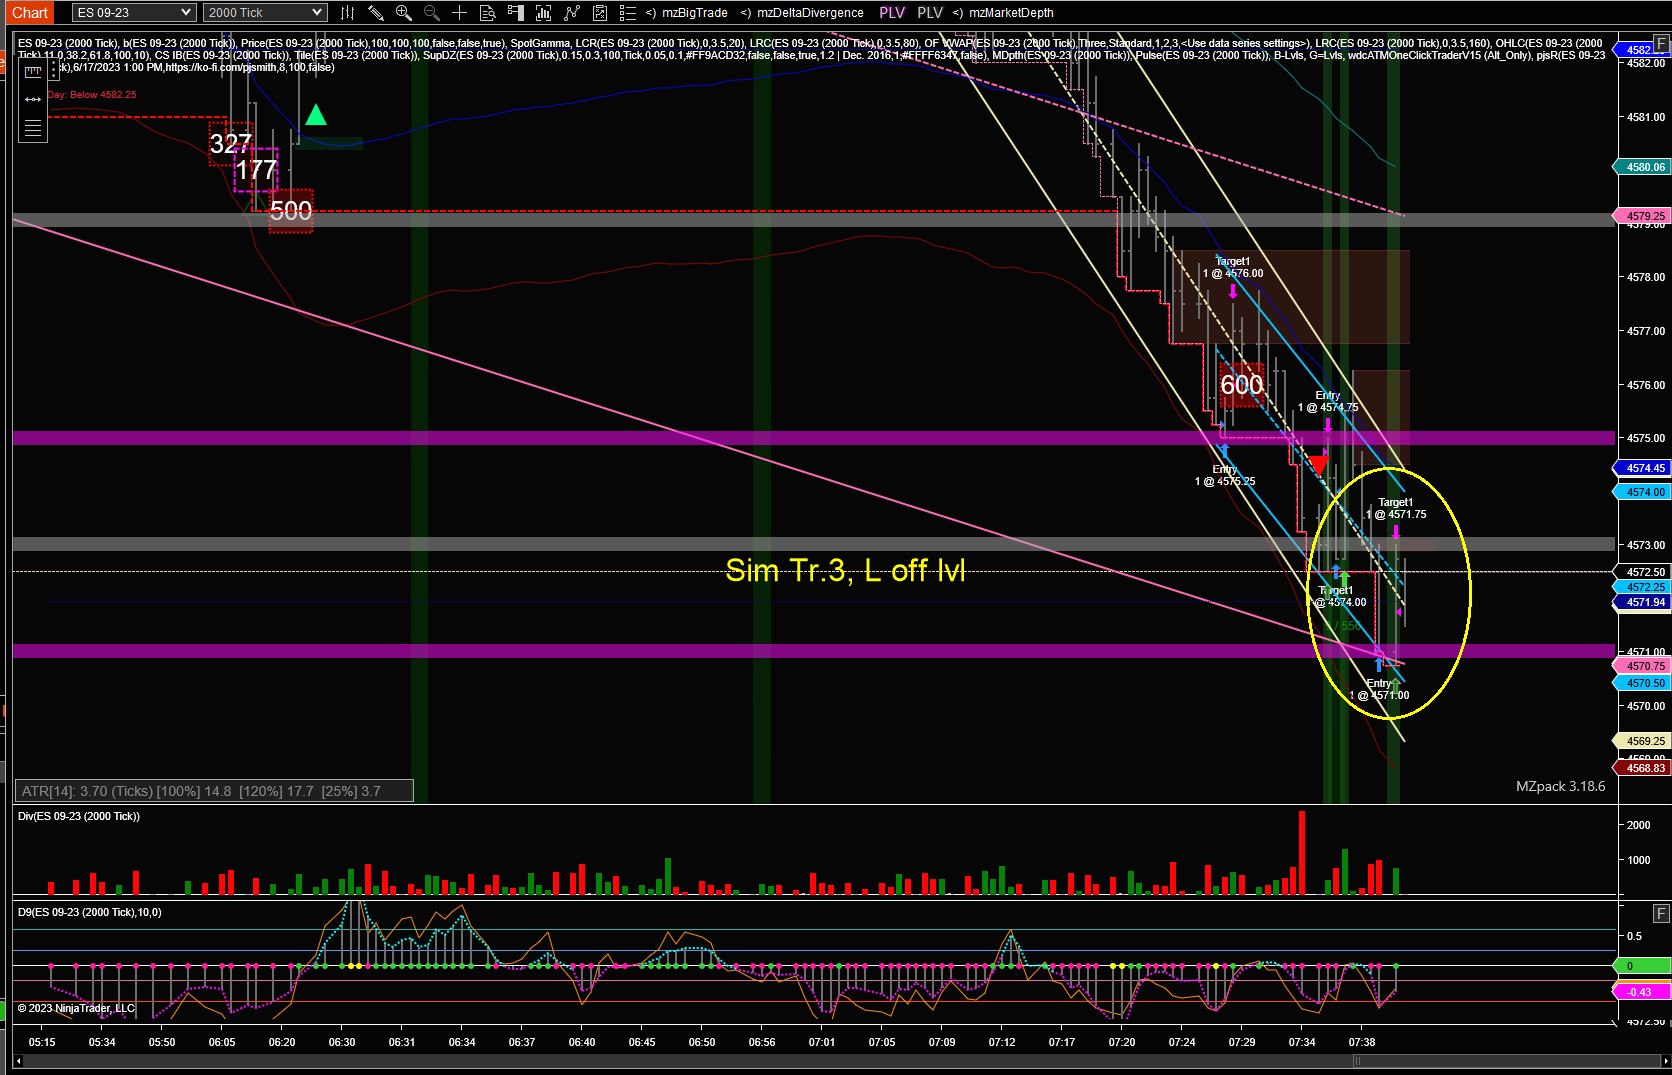The image size is (1672, 1075).
Task: Click the zoom out magnifier icon
Action: [x=432, y=13]
